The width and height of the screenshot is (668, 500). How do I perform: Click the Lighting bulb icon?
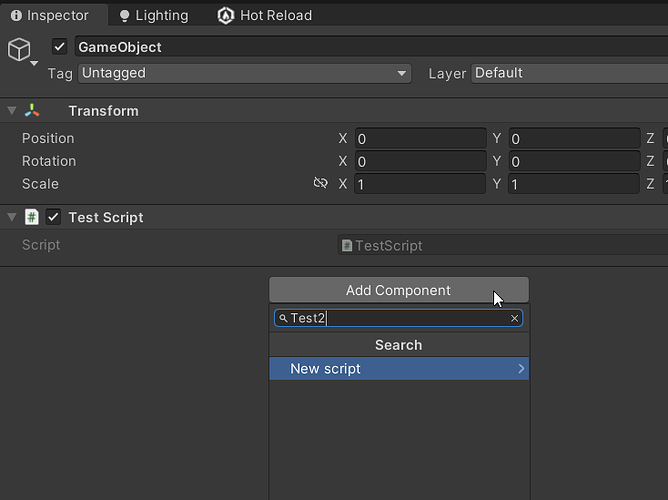point(124,16)
